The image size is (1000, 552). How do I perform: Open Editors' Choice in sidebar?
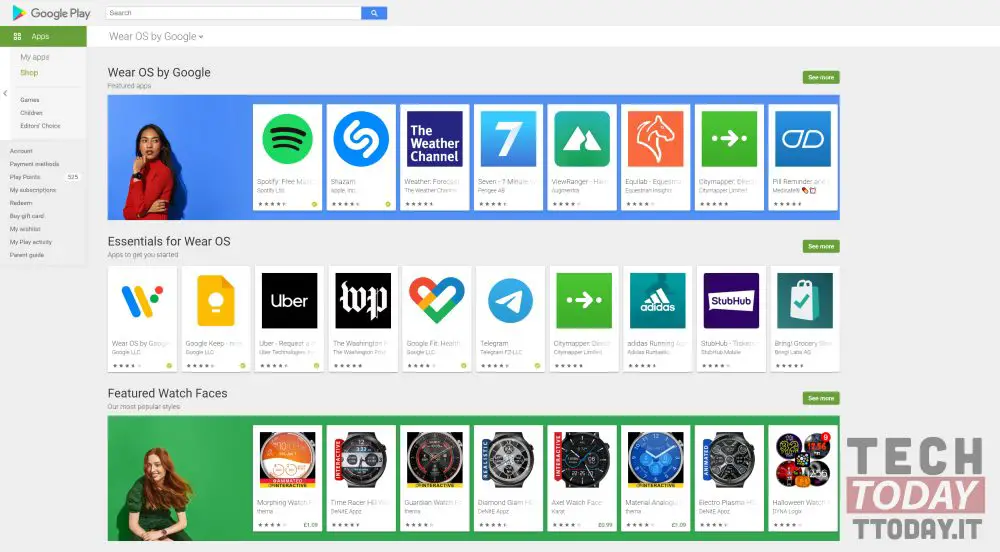coord(40,126)
